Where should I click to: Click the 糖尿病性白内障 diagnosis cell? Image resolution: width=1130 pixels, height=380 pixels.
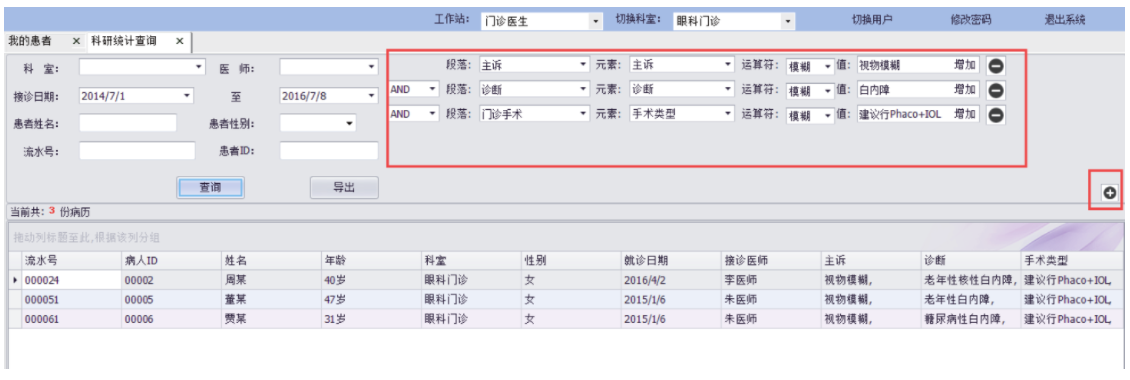point(970,319)
